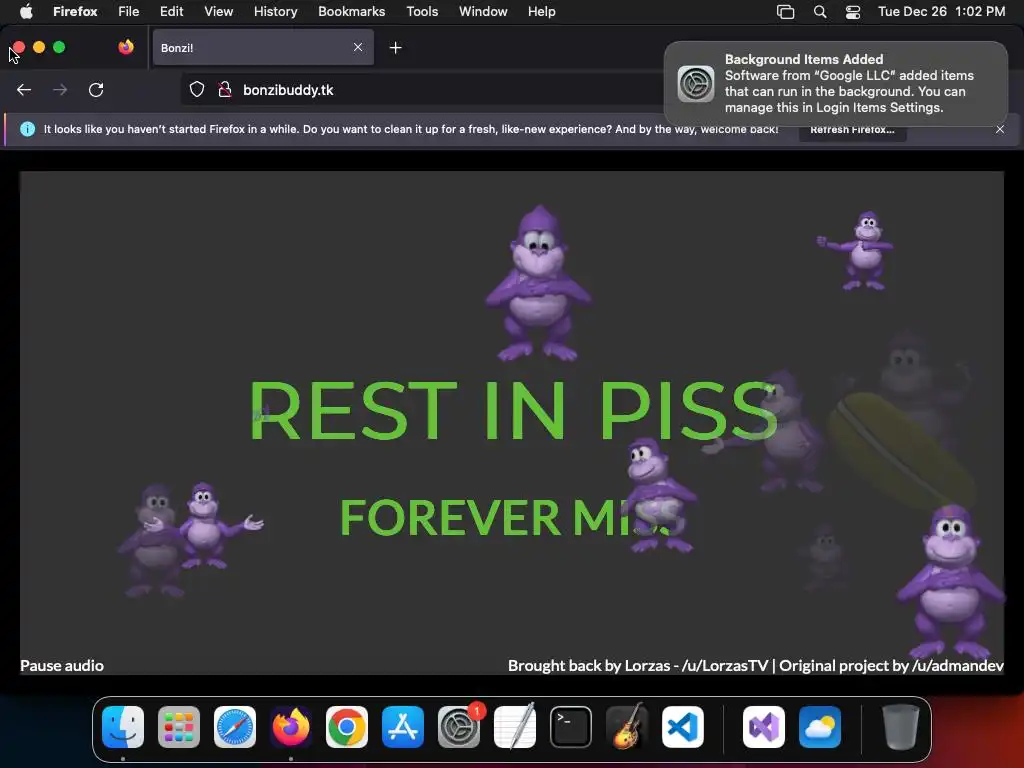This screenshot has width=1024, height=768.
Task: Click the Firefox View icon
Action: (126, 47)
